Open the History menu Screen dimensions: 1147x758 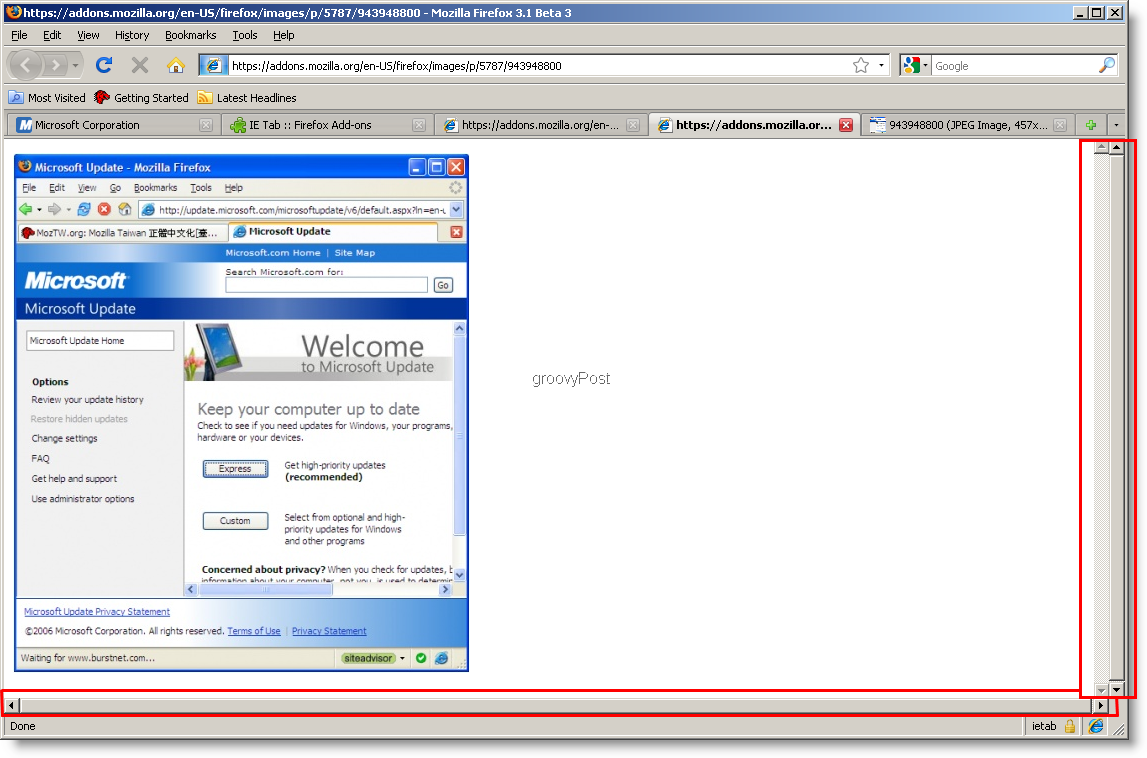[132, 35]
